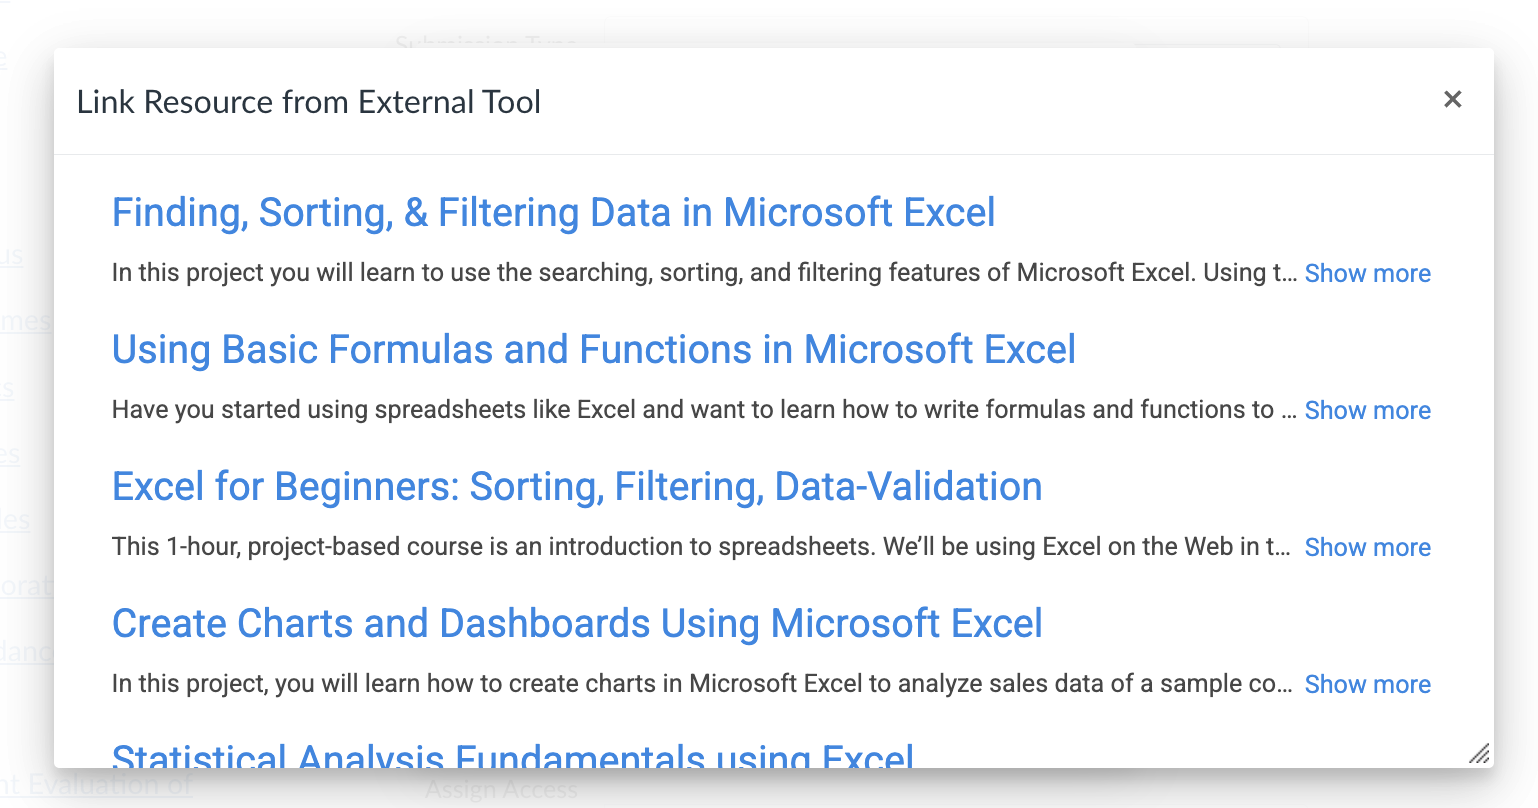1538x808 pixels.
Task: Click the 'Link Resource from External Tool' title
Action: pos(309,102)
